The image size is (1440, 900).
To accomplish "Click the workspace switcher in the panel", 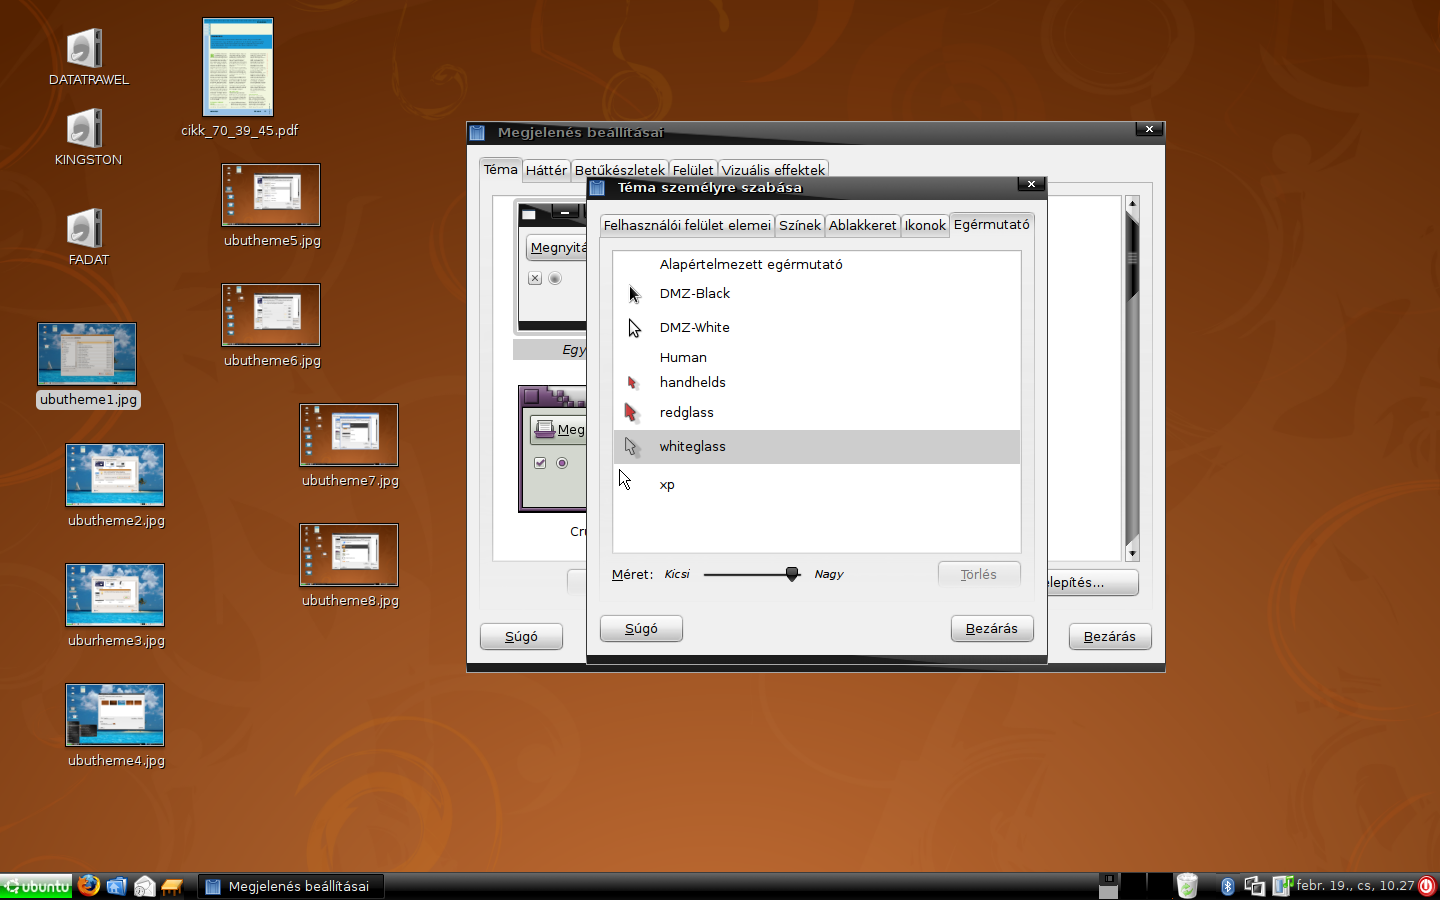I will (x=1135, y=886).
